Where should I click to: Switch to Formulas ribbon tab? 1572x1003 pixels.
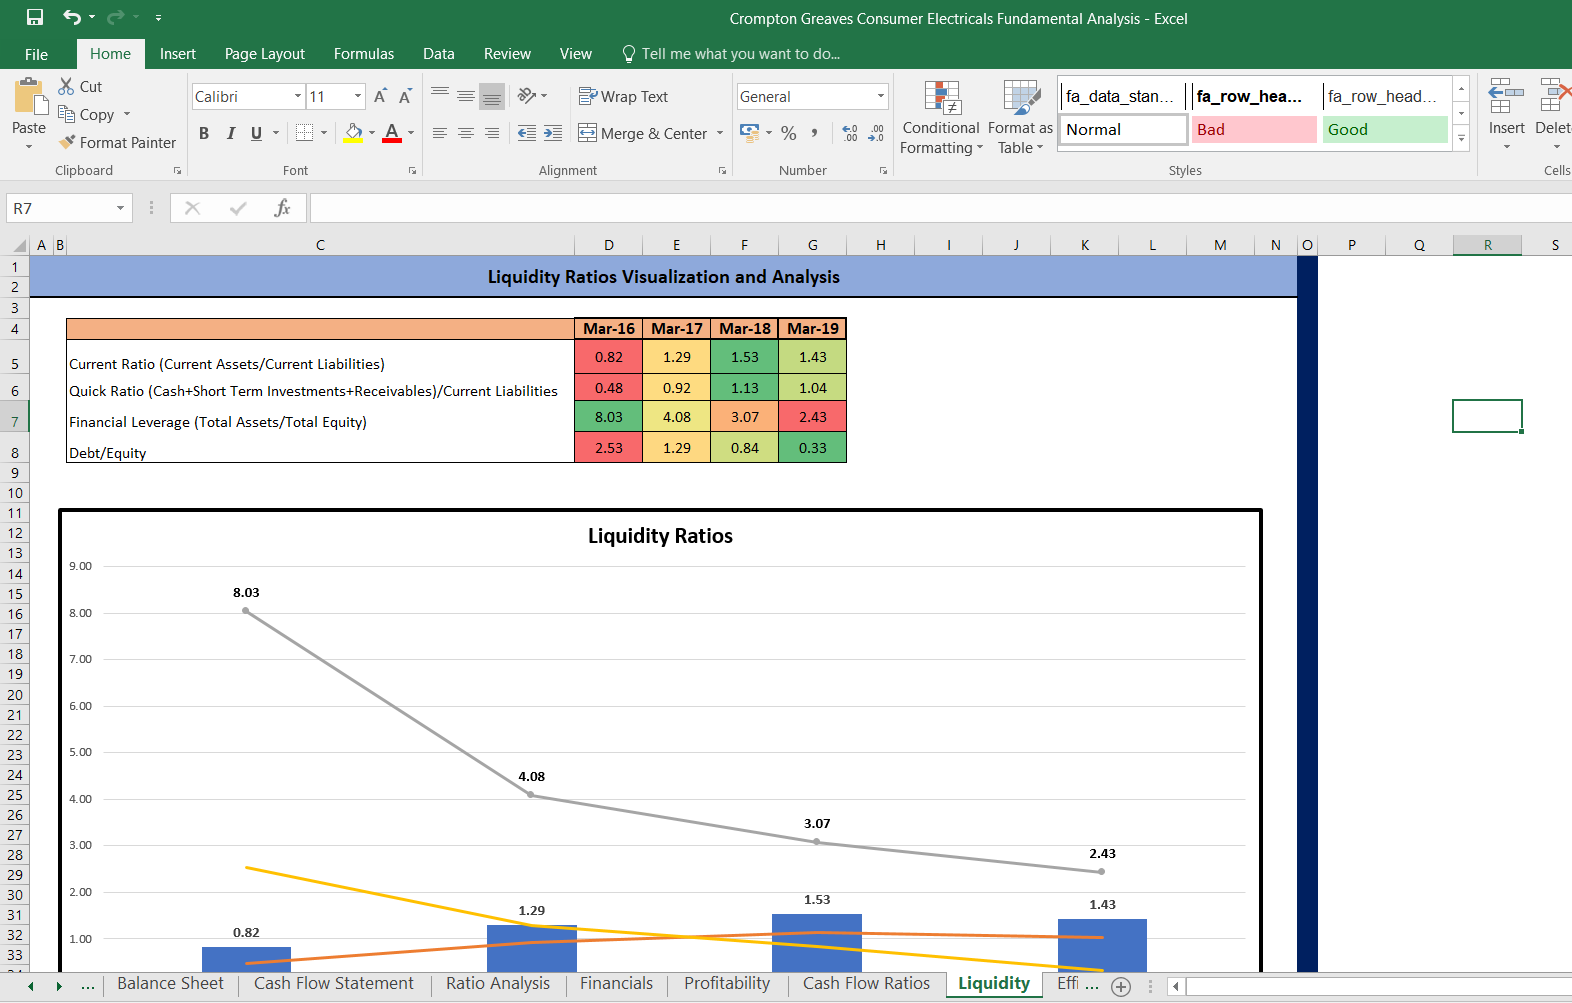364,54
